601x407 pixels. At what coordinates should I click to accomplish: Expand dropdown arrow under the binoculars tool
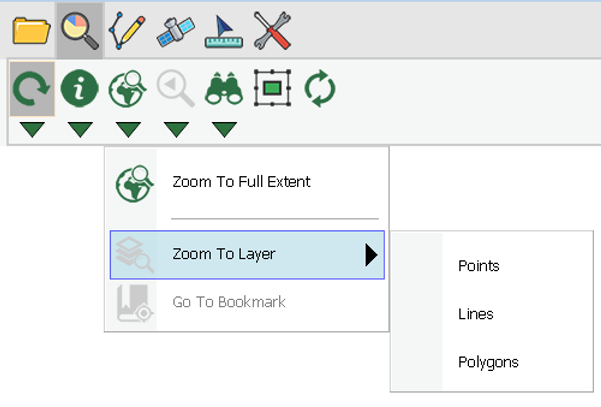224,130
